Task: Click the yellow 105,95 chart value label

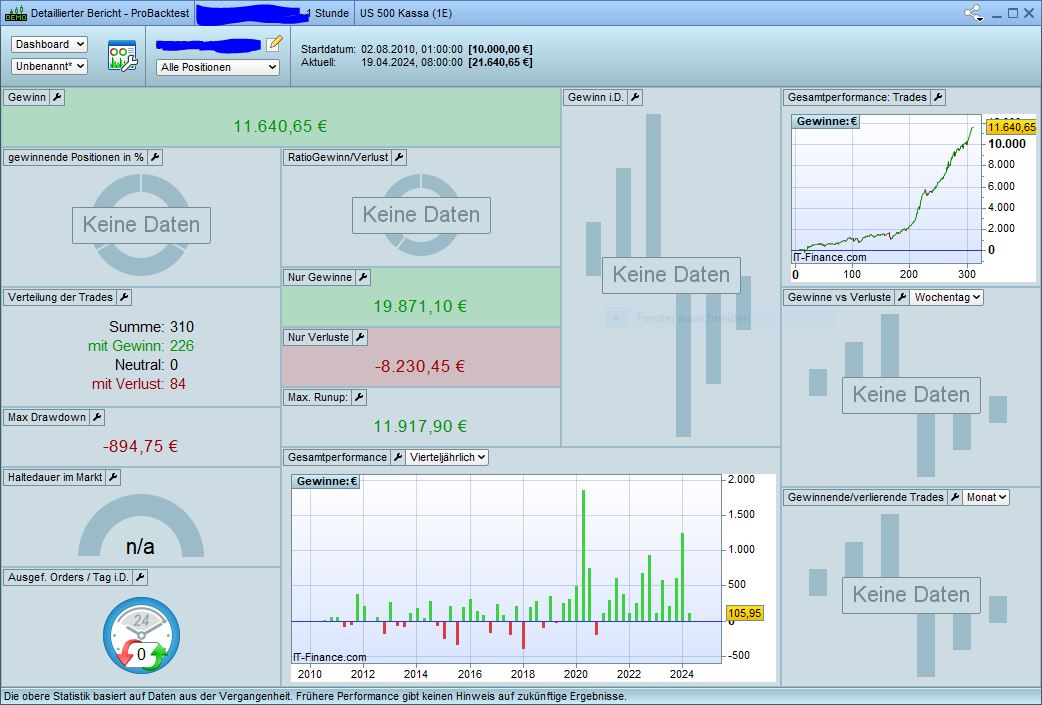Action: click(745, 613)
